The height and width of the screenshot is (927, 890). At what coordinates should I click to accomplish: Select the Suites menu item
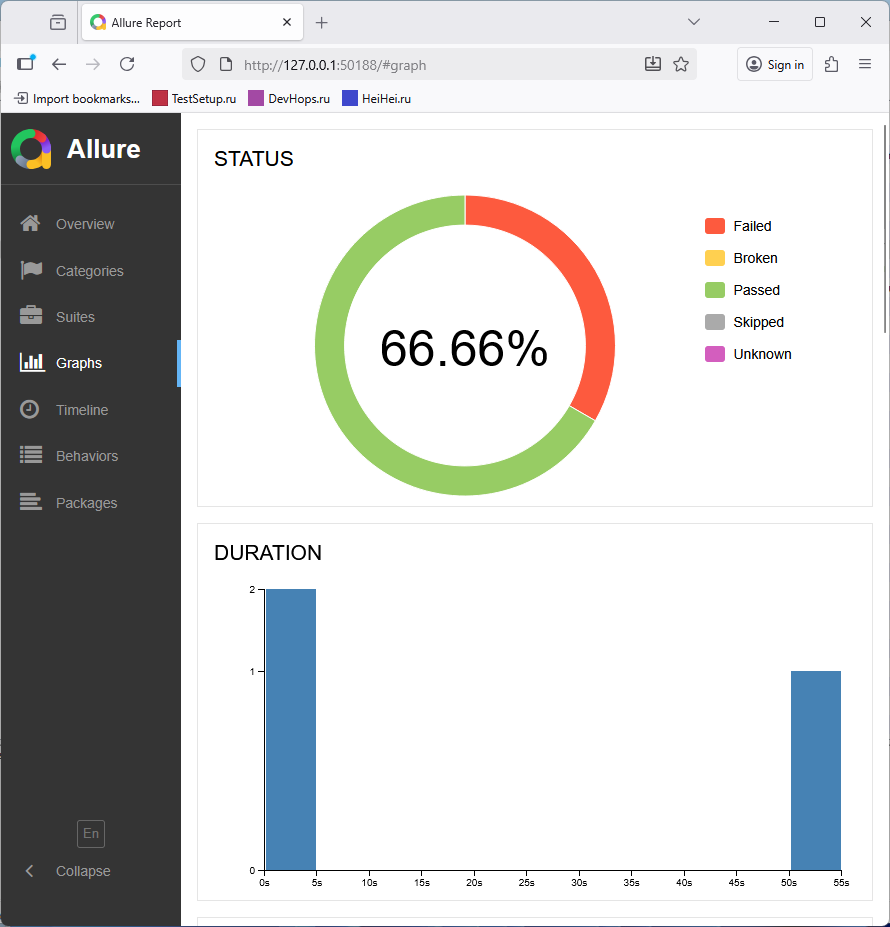90,316
